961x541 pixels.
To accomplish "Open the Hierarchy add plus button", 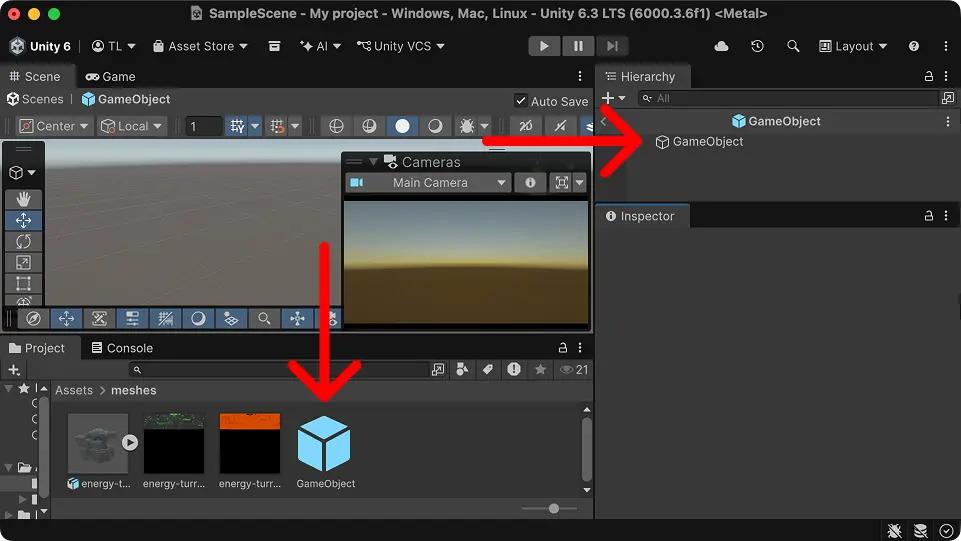I will click(x=613, y=98).
